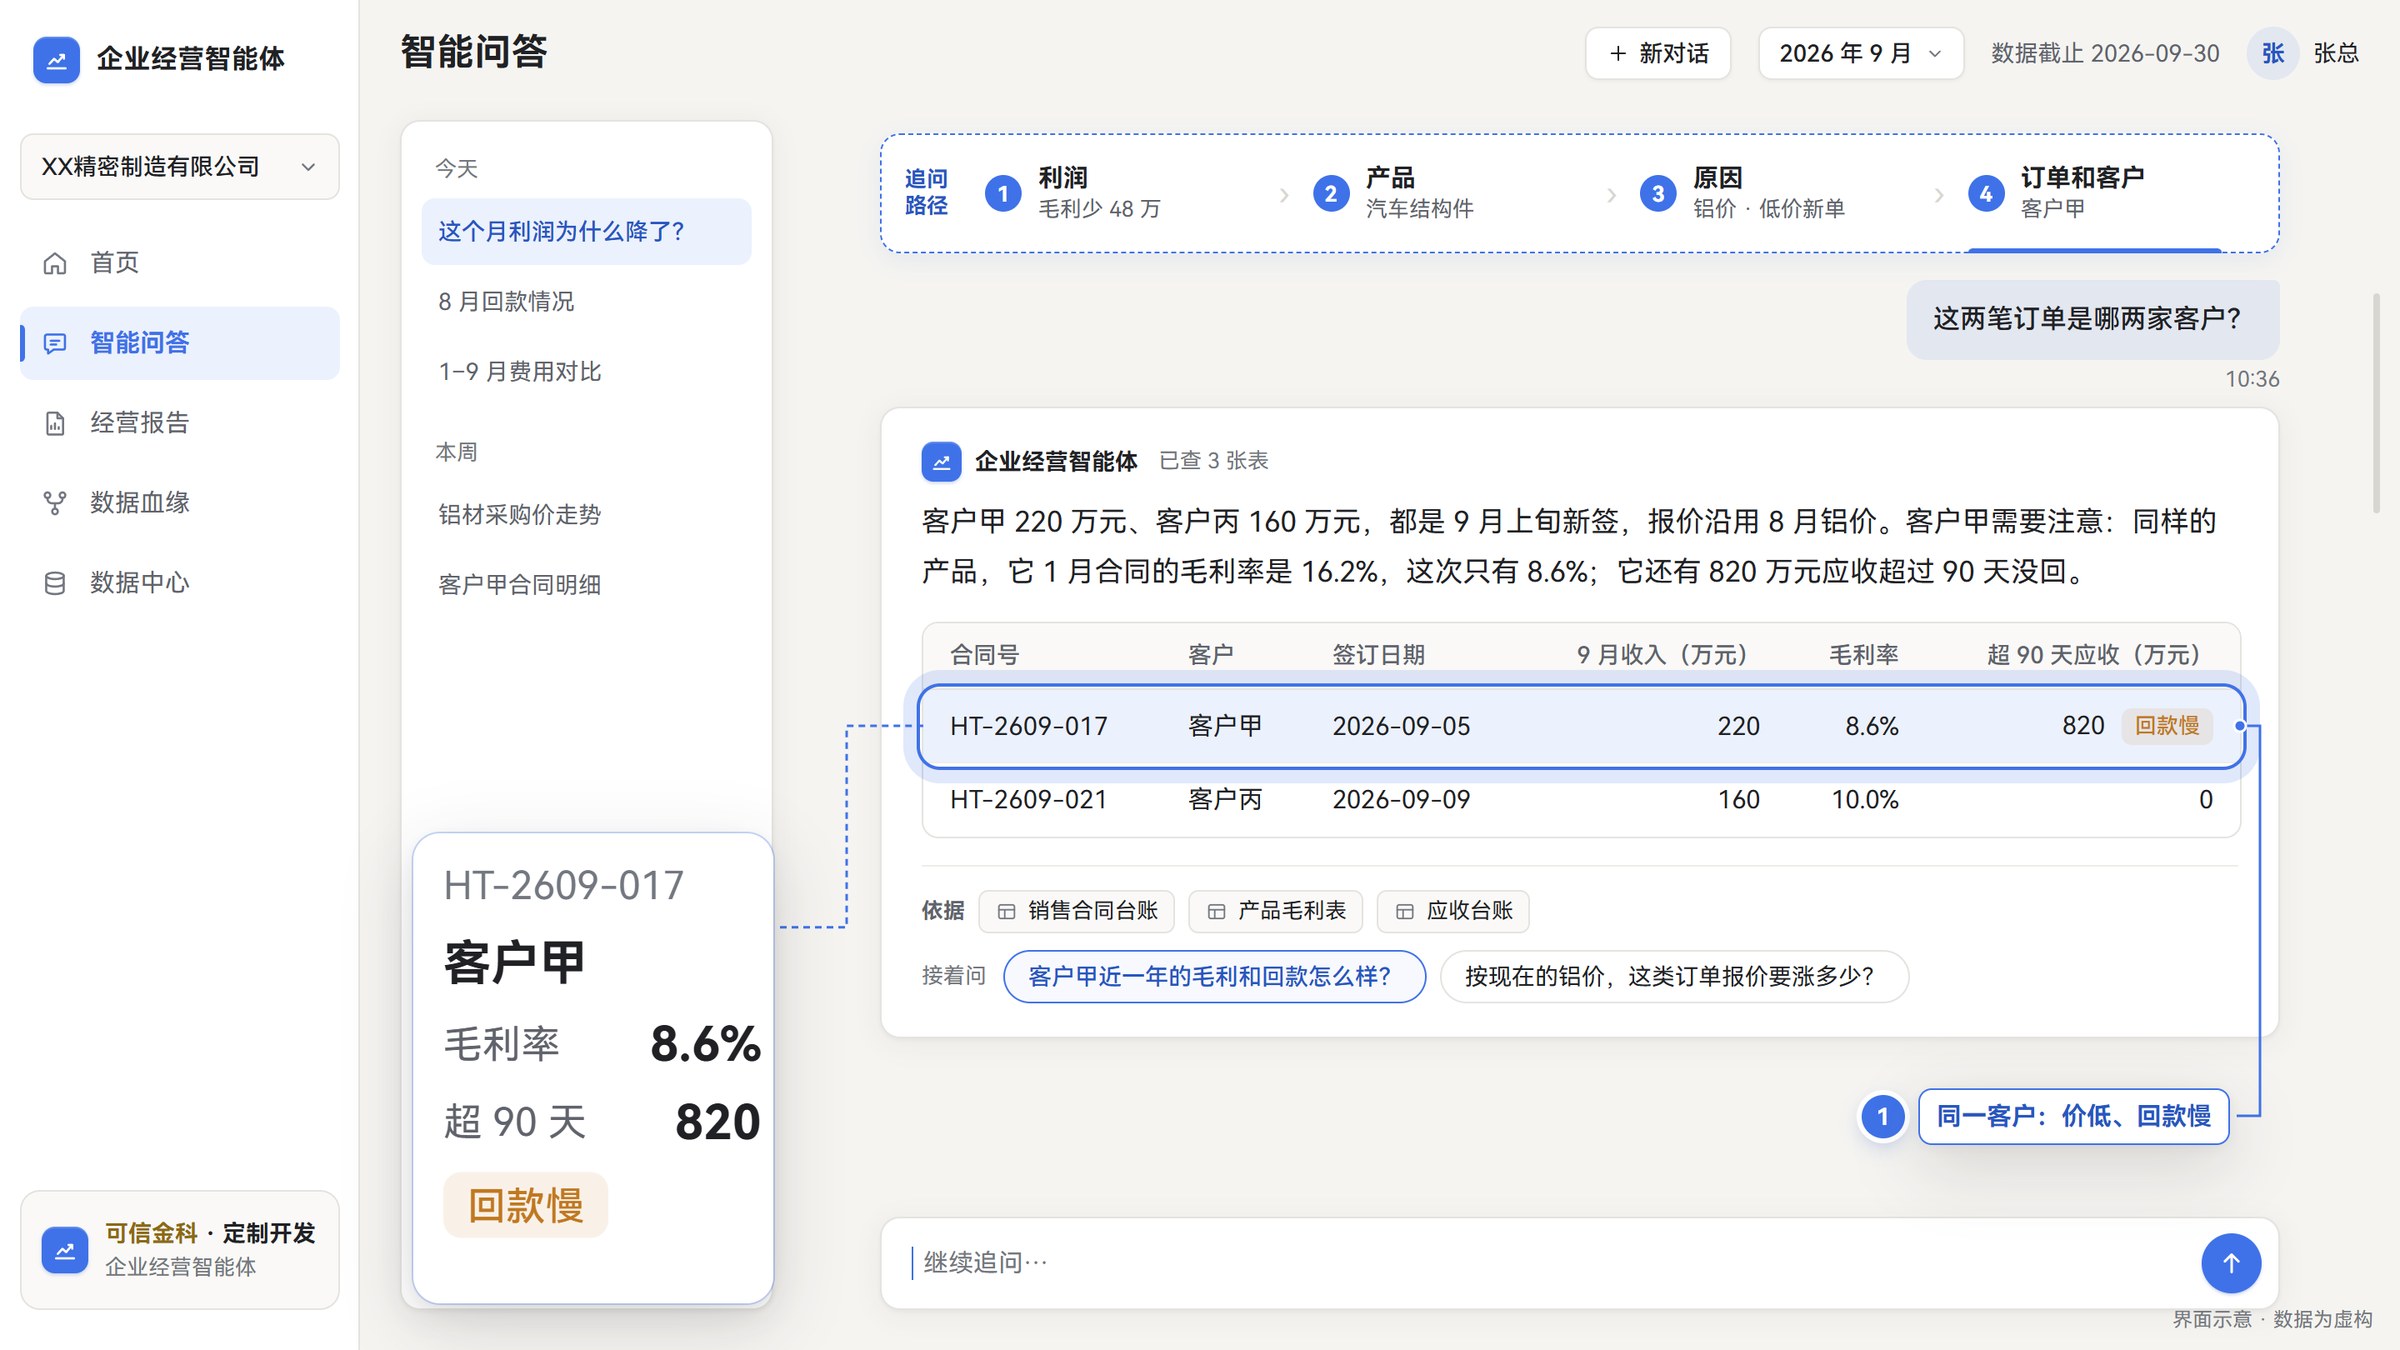This screenshot has height=1350, width=2400.
Task: Open conversation 这个月利润为什么降了？
Action: [x=586, y=232]
